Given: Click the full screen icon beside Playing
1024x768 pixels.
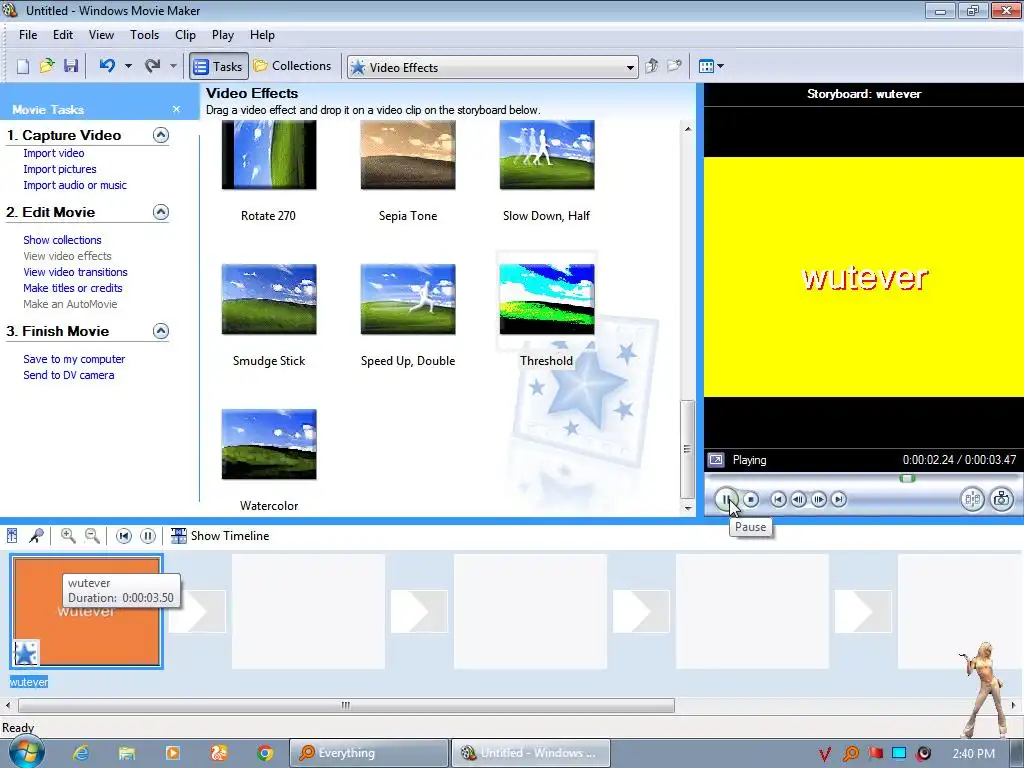Looking at the screenshot, I should 716,460.
